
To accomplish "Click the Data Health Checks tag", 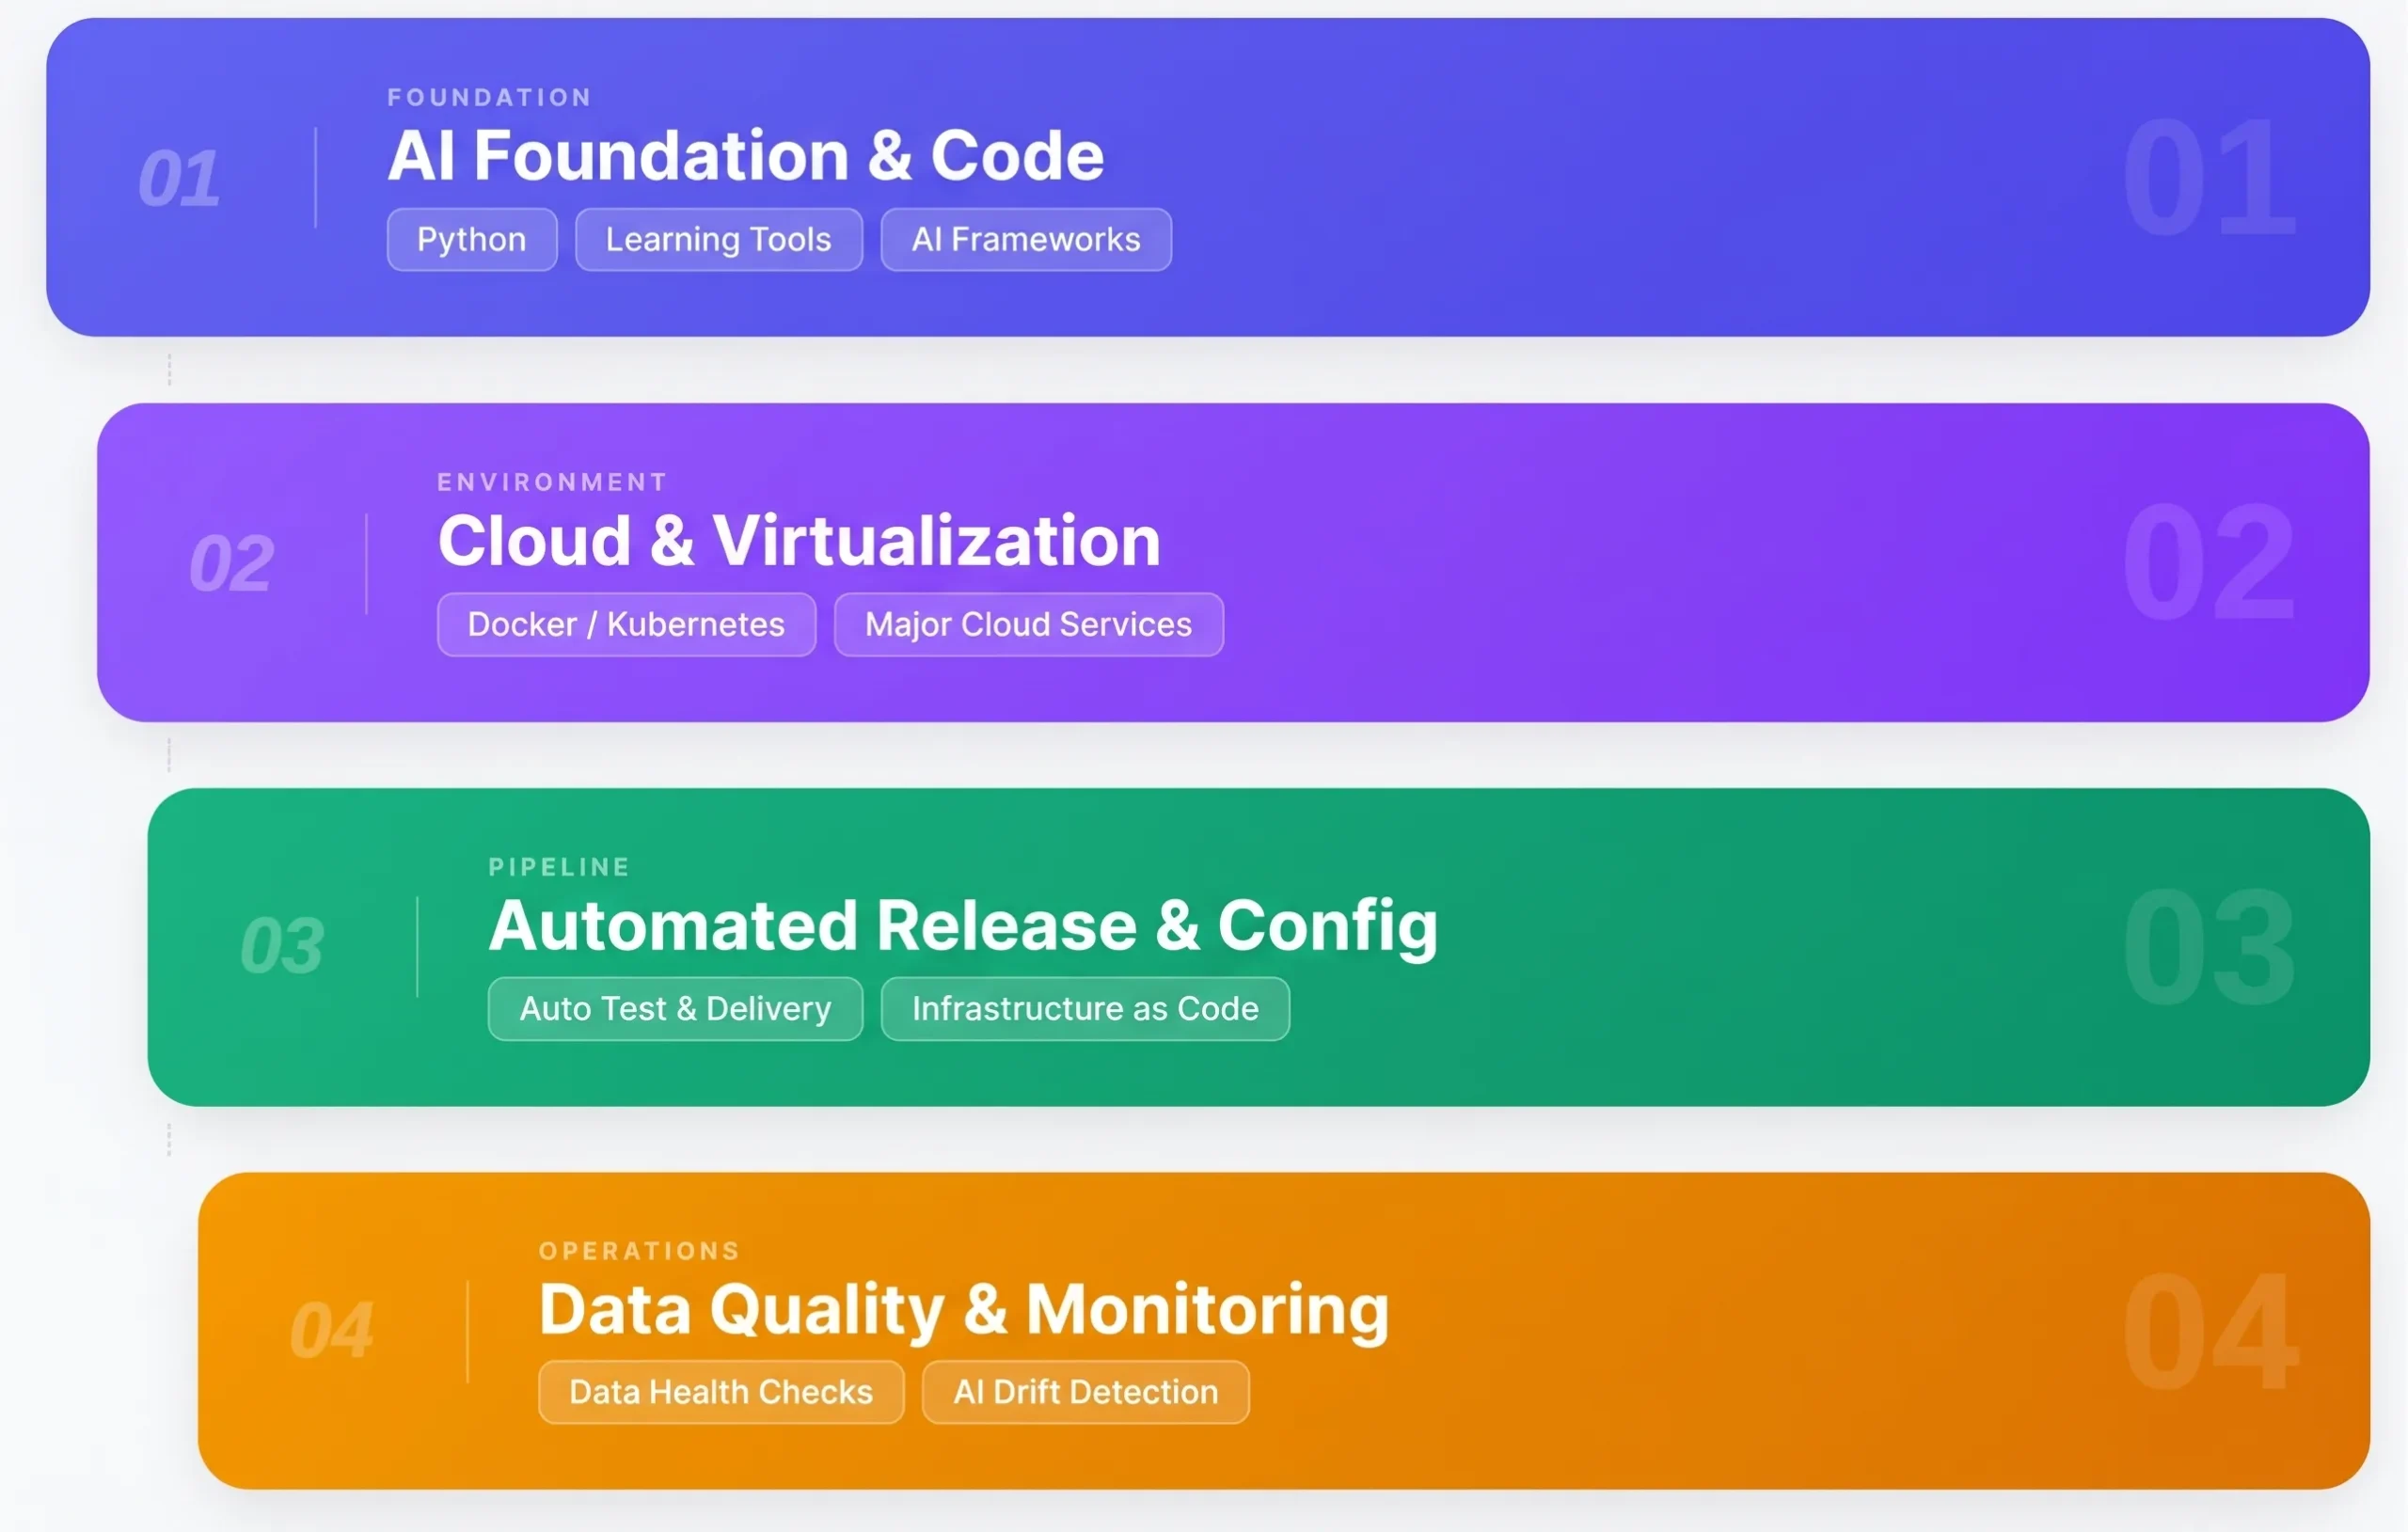I will (x=721, y=1392).
